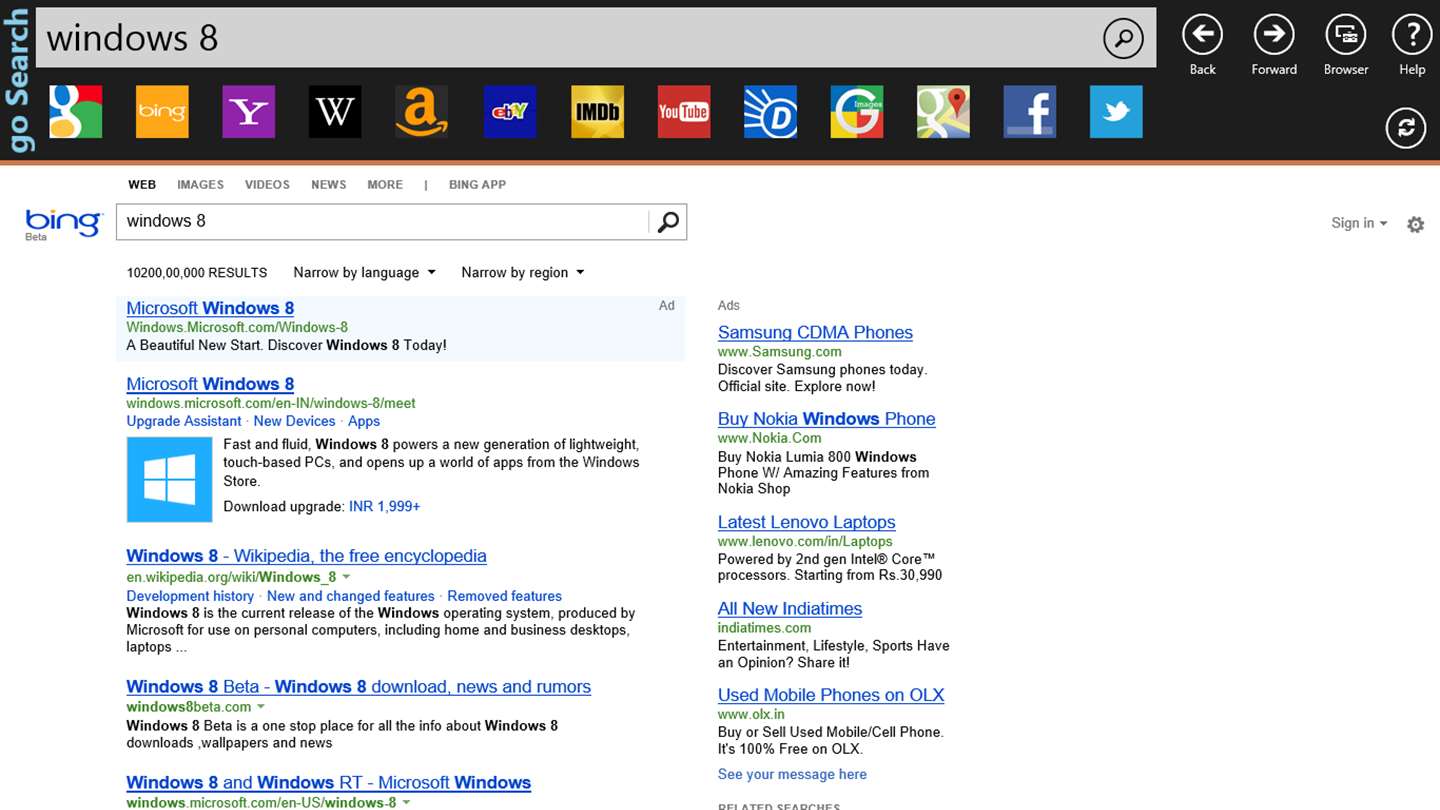Click the See your message here link
The height and width of the screenshot is (810, 1440).
tap(792, 774)
